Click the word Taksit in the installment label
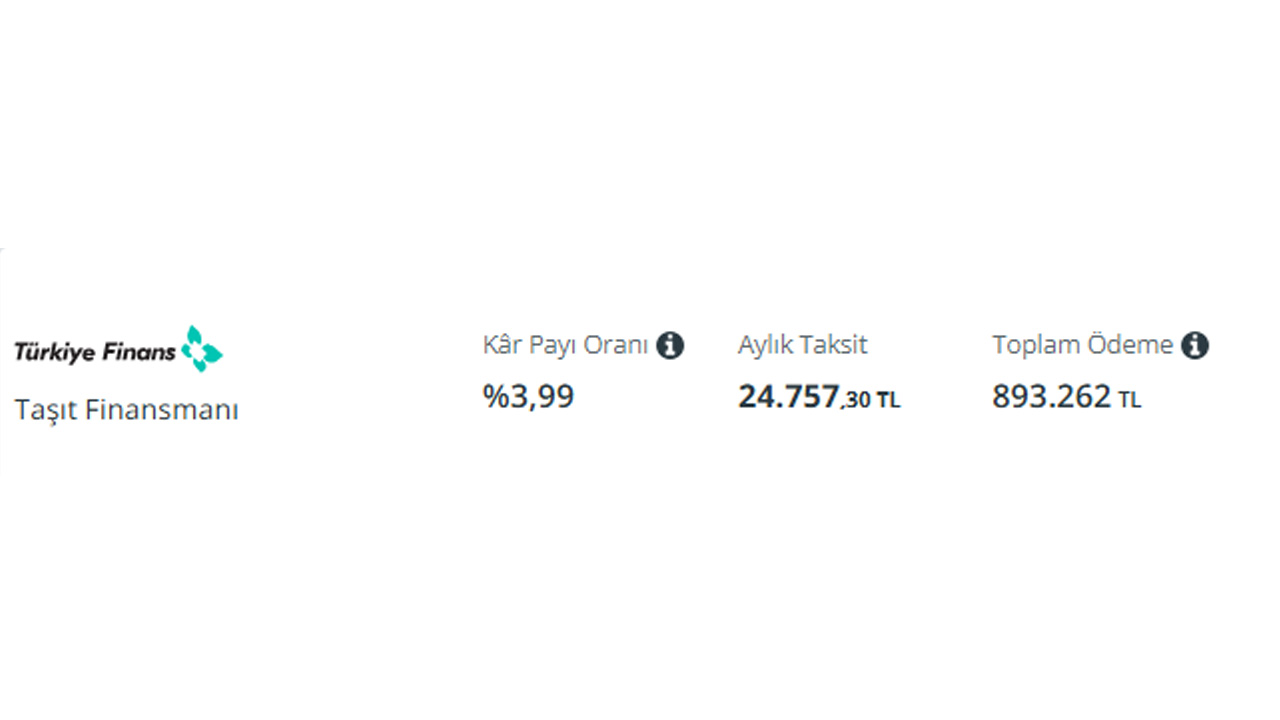 click(x=832, y=346)
